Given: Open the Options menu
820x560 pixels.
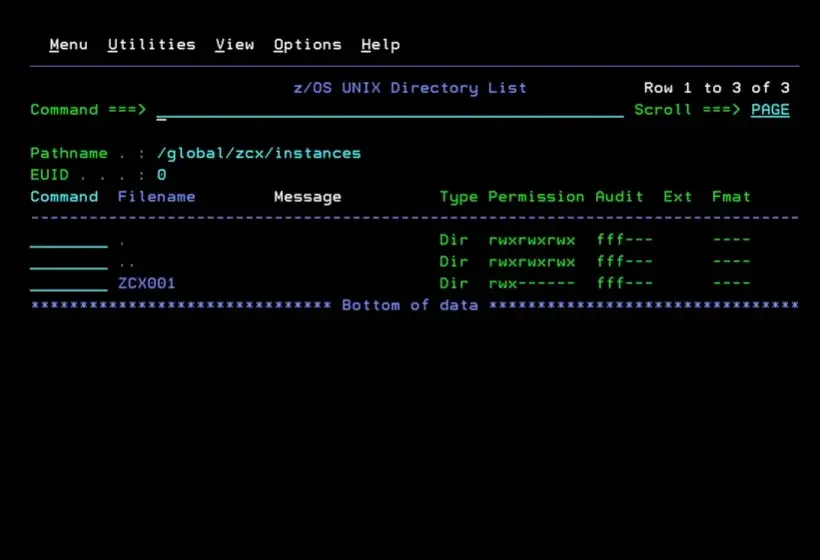Looking at the screenshot, I should [308, 45].
